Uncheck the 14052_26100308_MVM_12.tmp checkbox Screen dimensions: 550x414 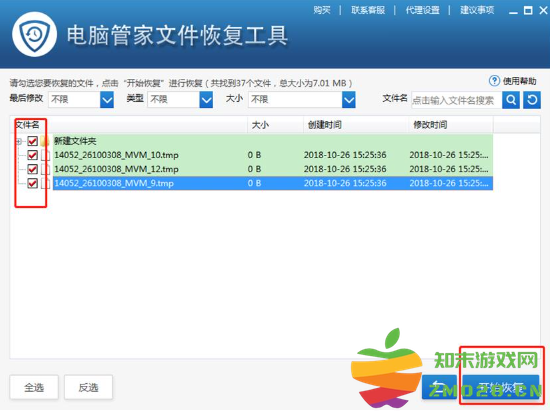coord(32,169)
